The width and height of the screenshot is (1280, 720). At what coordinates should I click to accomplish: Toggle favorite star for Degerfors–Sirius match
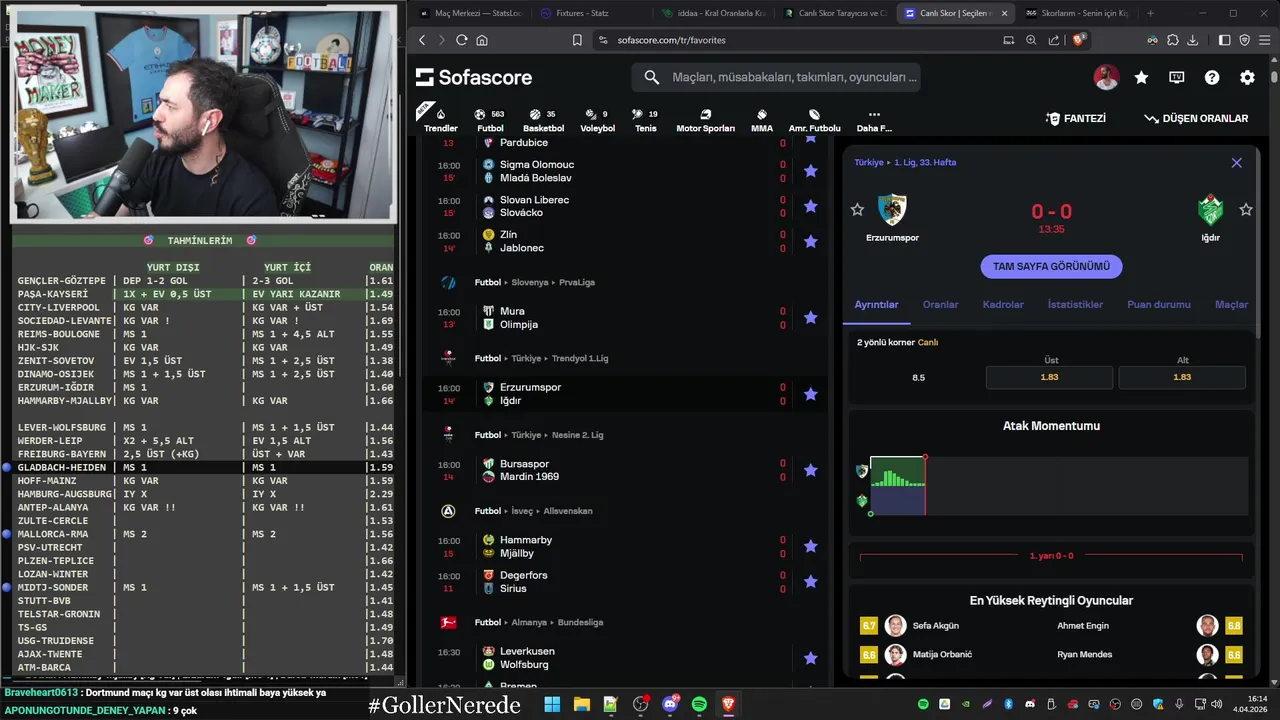[811, 581]
